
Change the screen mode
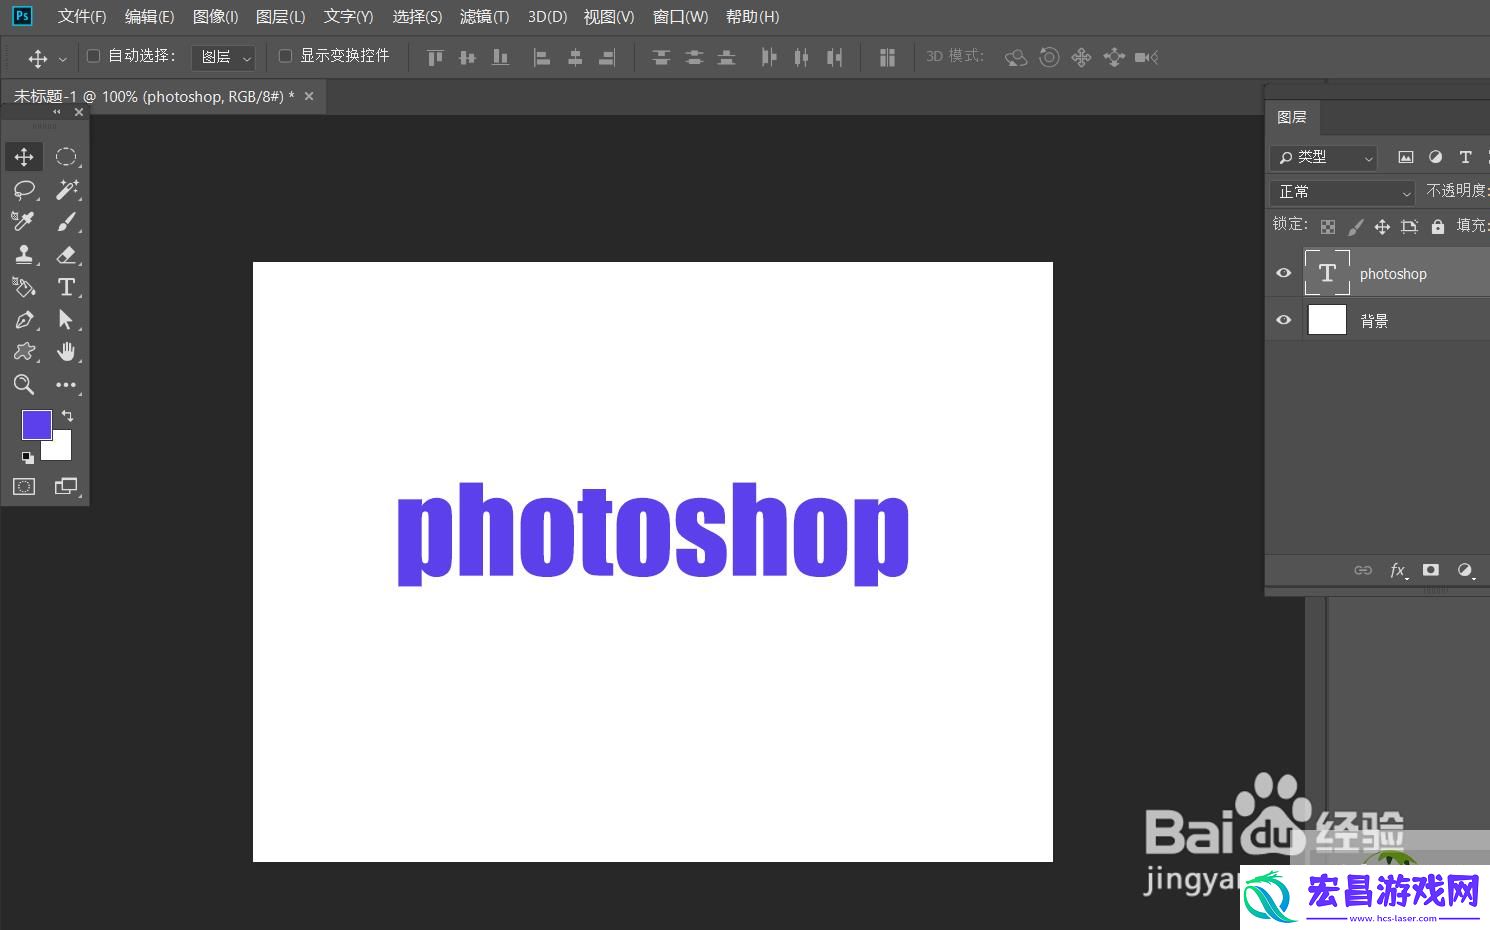[66, 487]
